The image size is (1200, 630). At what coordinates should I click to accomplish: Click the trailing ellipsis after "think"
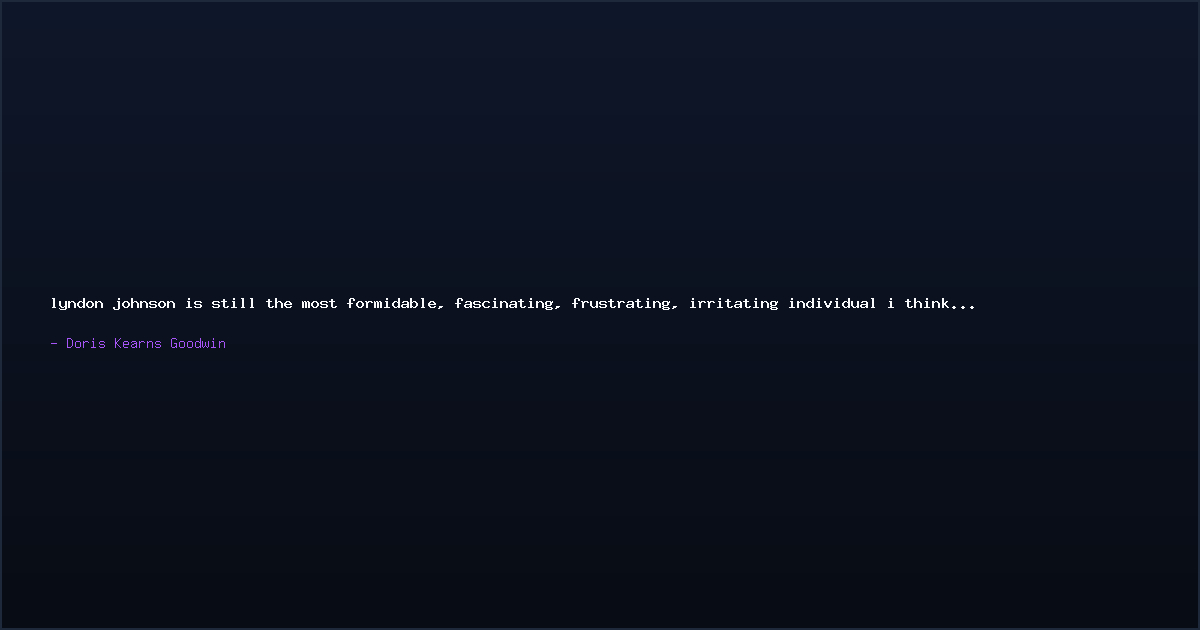963,307
